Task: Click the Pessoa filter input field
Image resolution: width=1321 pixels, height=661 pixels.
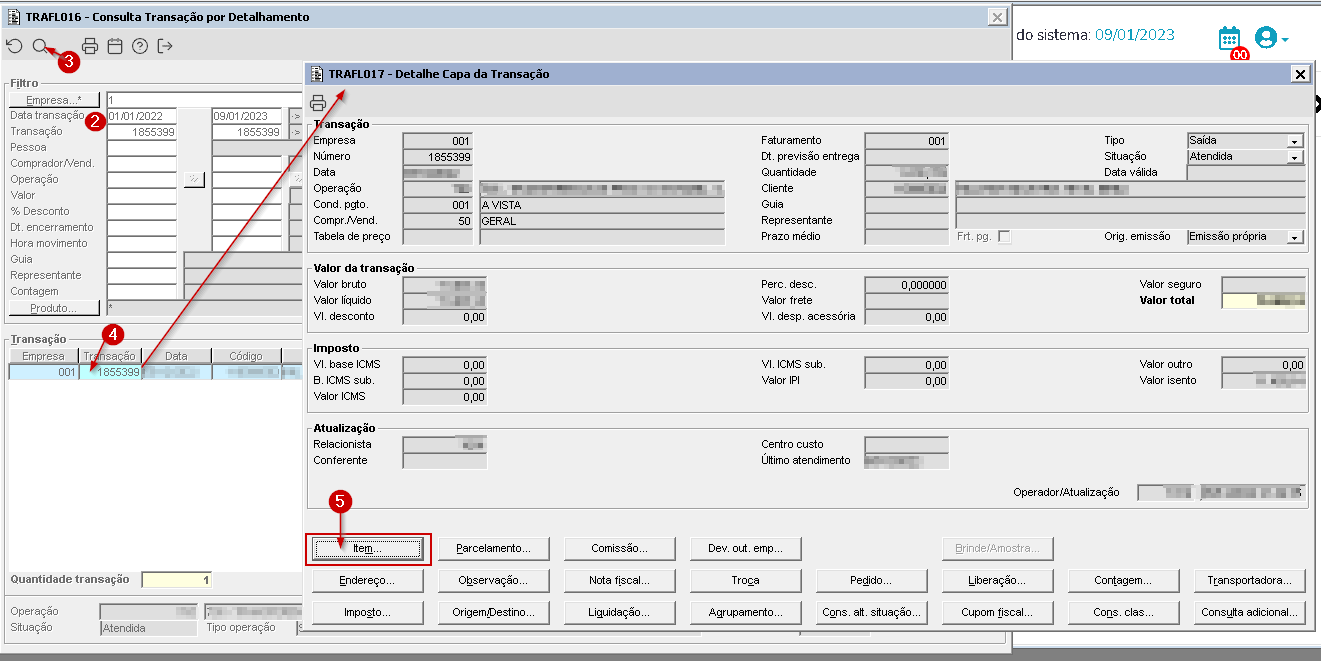Action: coord(142,148)
